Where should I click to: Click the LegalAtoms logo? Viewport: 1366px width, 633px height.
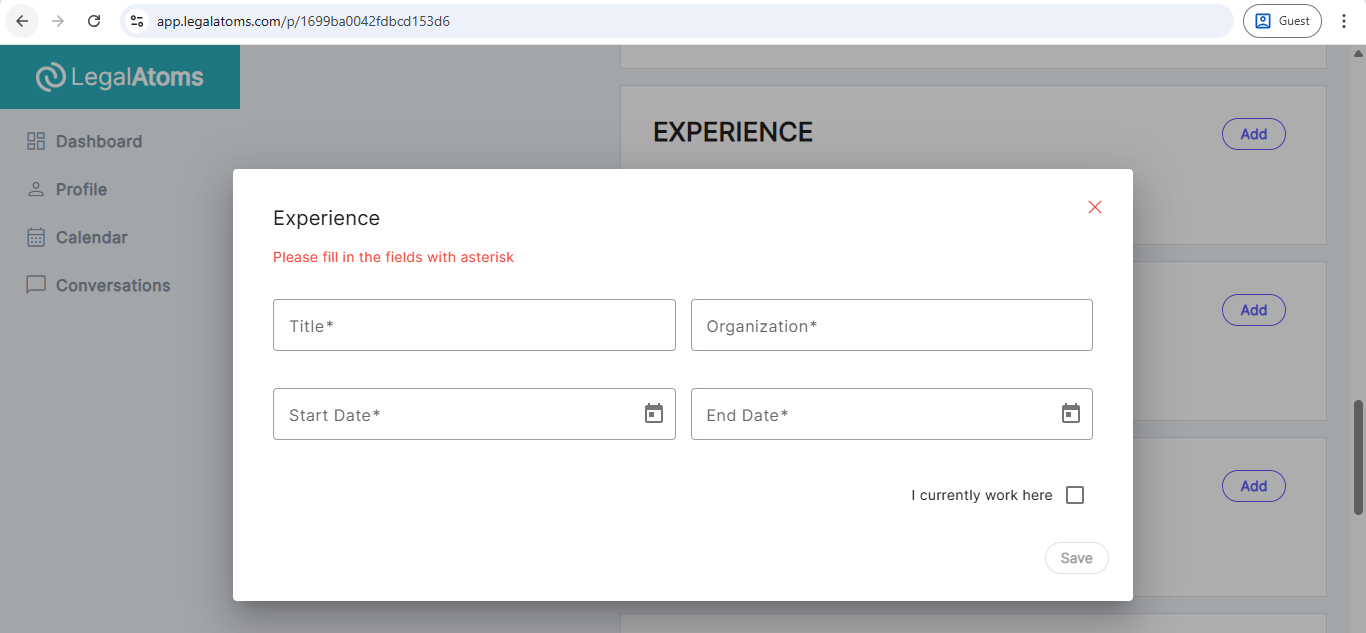pyautogui.click(x=120, y=77)
